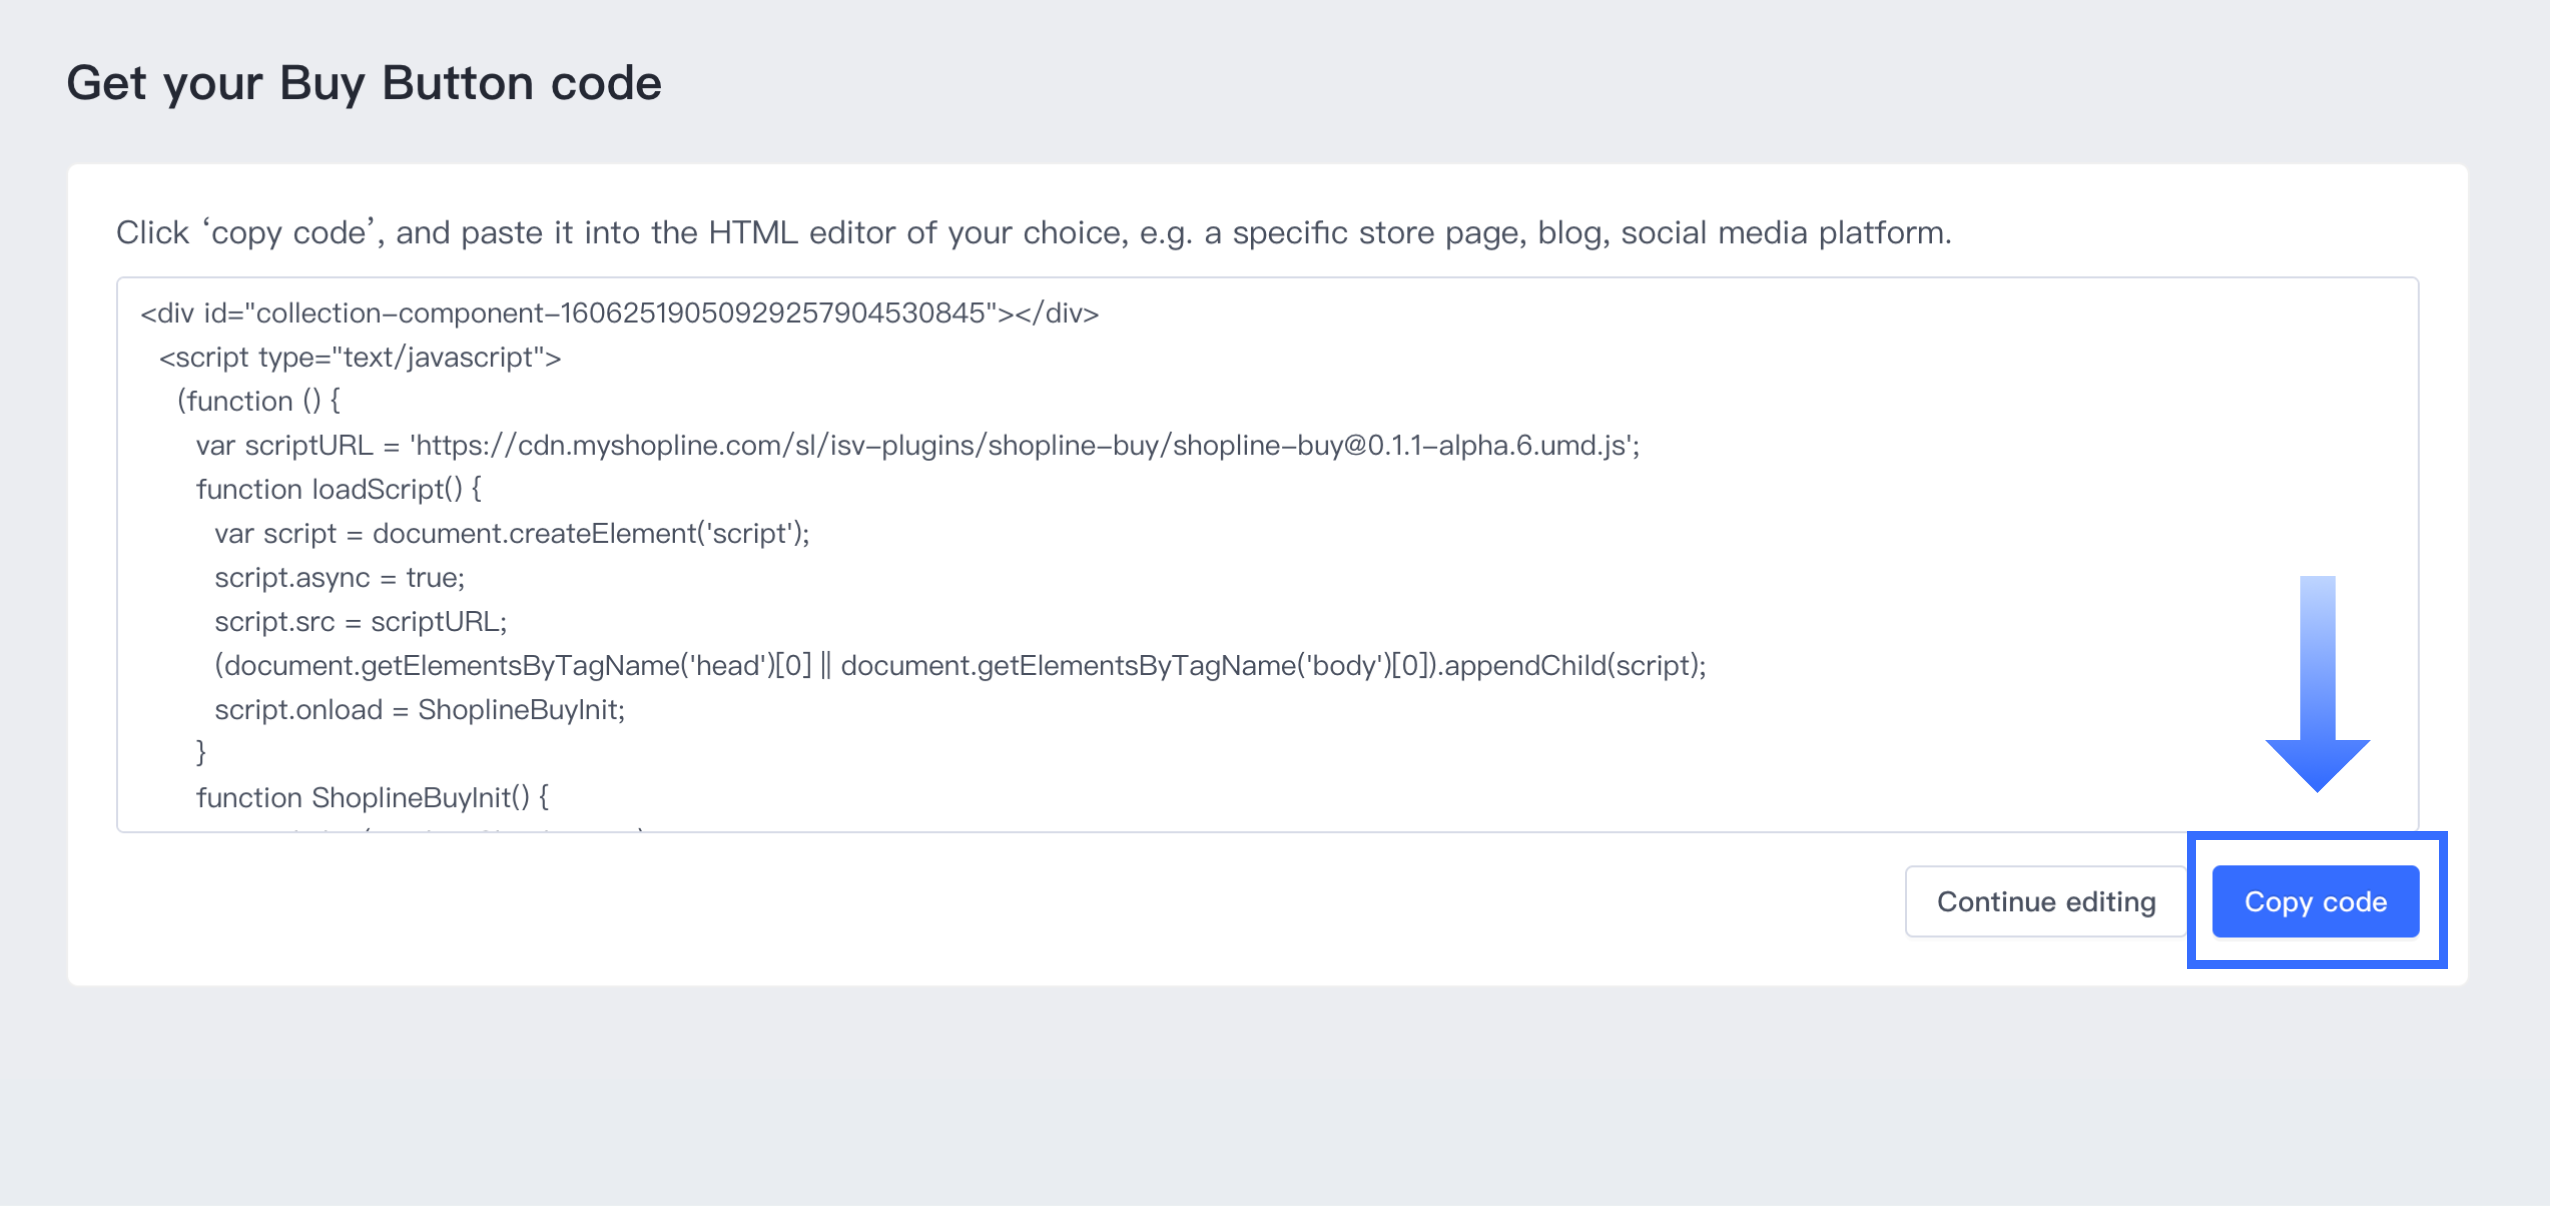This screenshot has width=2550, height=1206.
Task: Click the '(function () {' opening line
Action: [258, 402]
